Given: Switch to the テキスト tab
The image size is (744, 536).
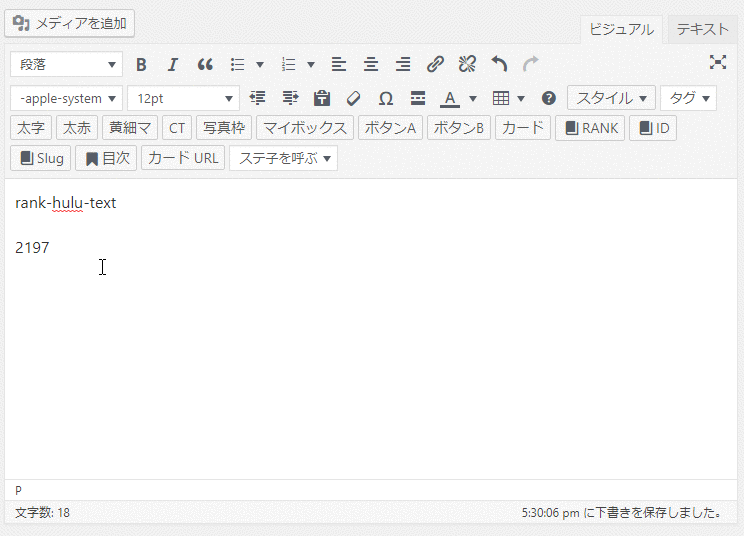Looking at the screenshot, I should [702, 29].
